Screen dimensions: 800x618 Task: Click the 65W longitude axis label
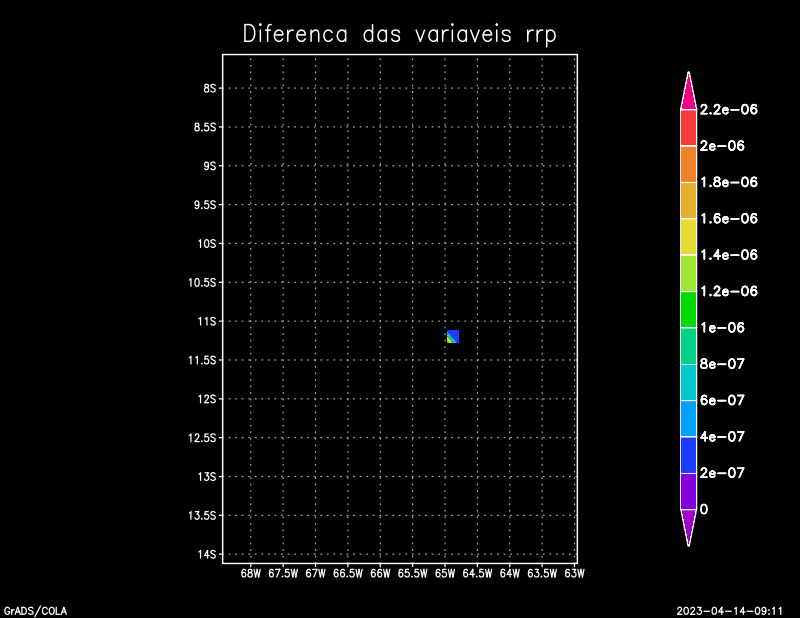[445, 574]
